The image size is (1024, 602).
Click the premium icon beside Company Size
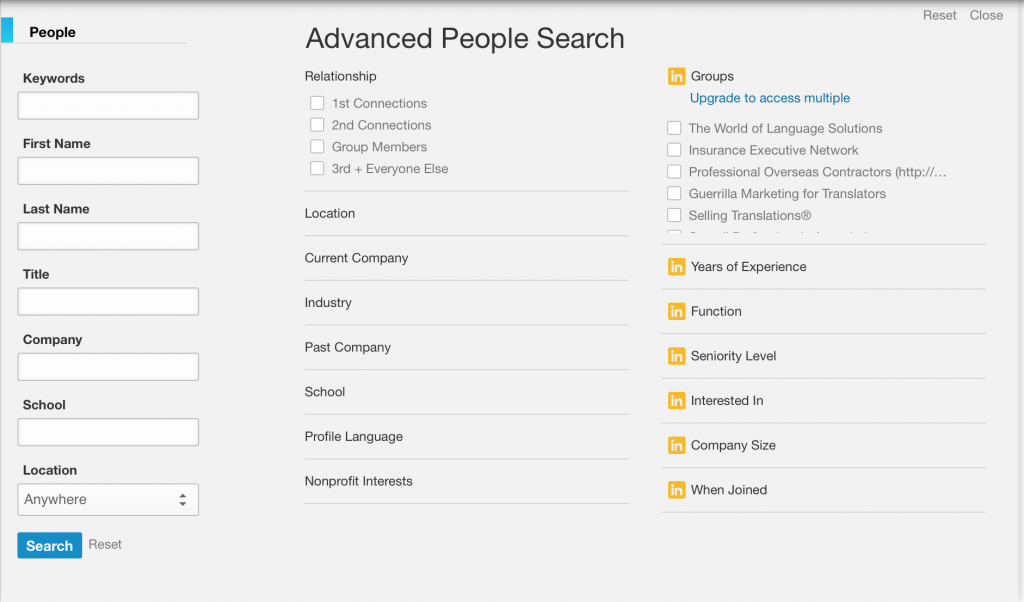(x=676, y=445)
